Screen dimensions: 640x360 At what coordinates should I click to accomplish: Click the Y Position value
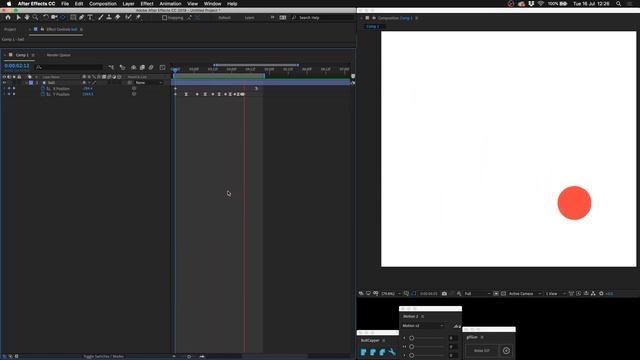(x=88, y=94)
